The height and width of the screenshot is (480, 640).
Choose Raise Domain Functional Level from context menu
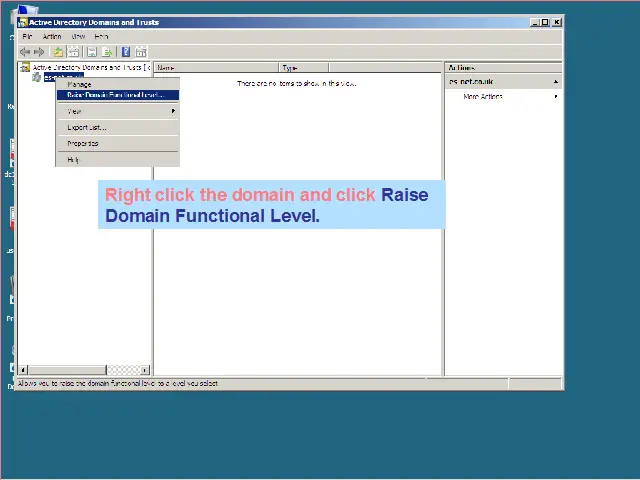pos(118,95)
